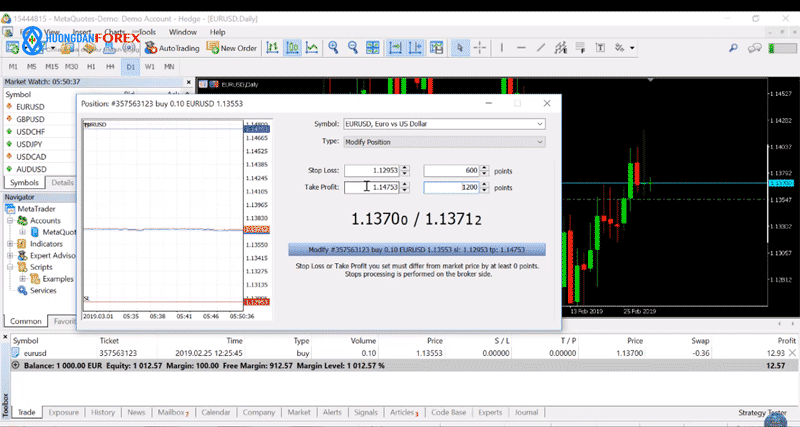Screen dimensions: 800x427
Task: Expand the Expert Advisors tree node
Action: click(10, 256)
